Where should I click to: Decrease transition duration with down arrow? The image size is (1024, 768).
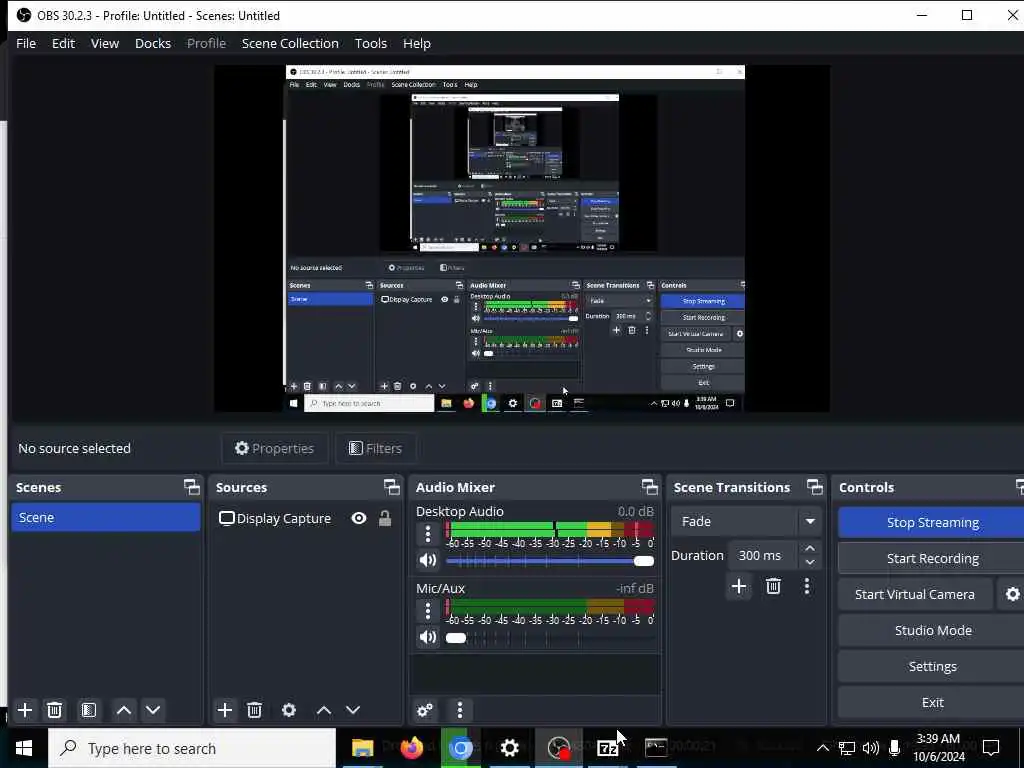tap(810, 562)
